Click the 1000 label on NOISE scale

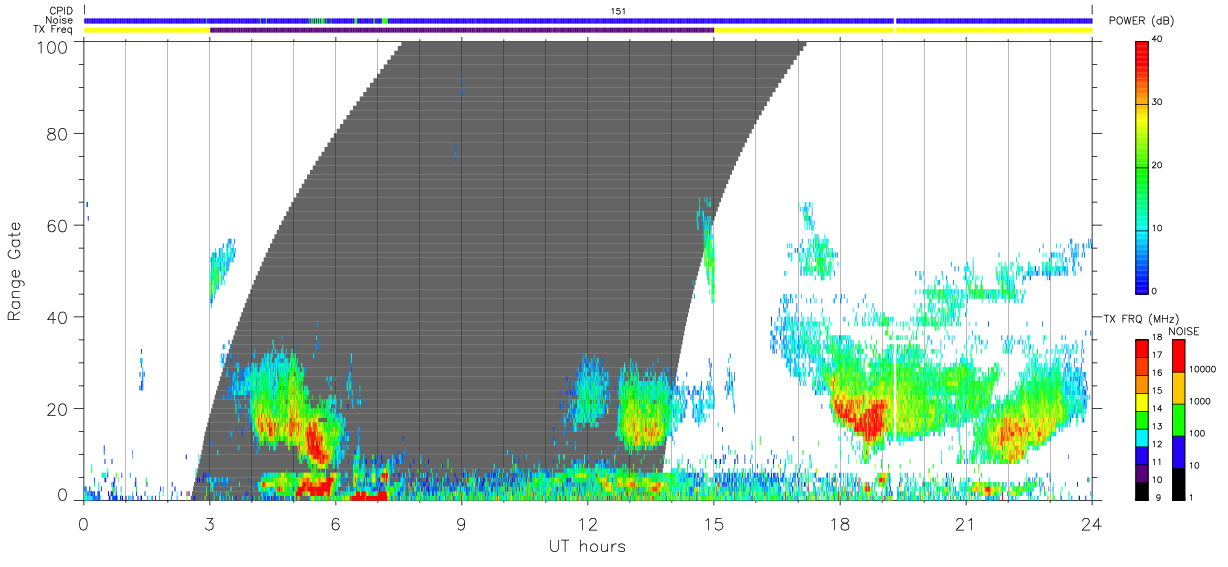(1201, 402)
